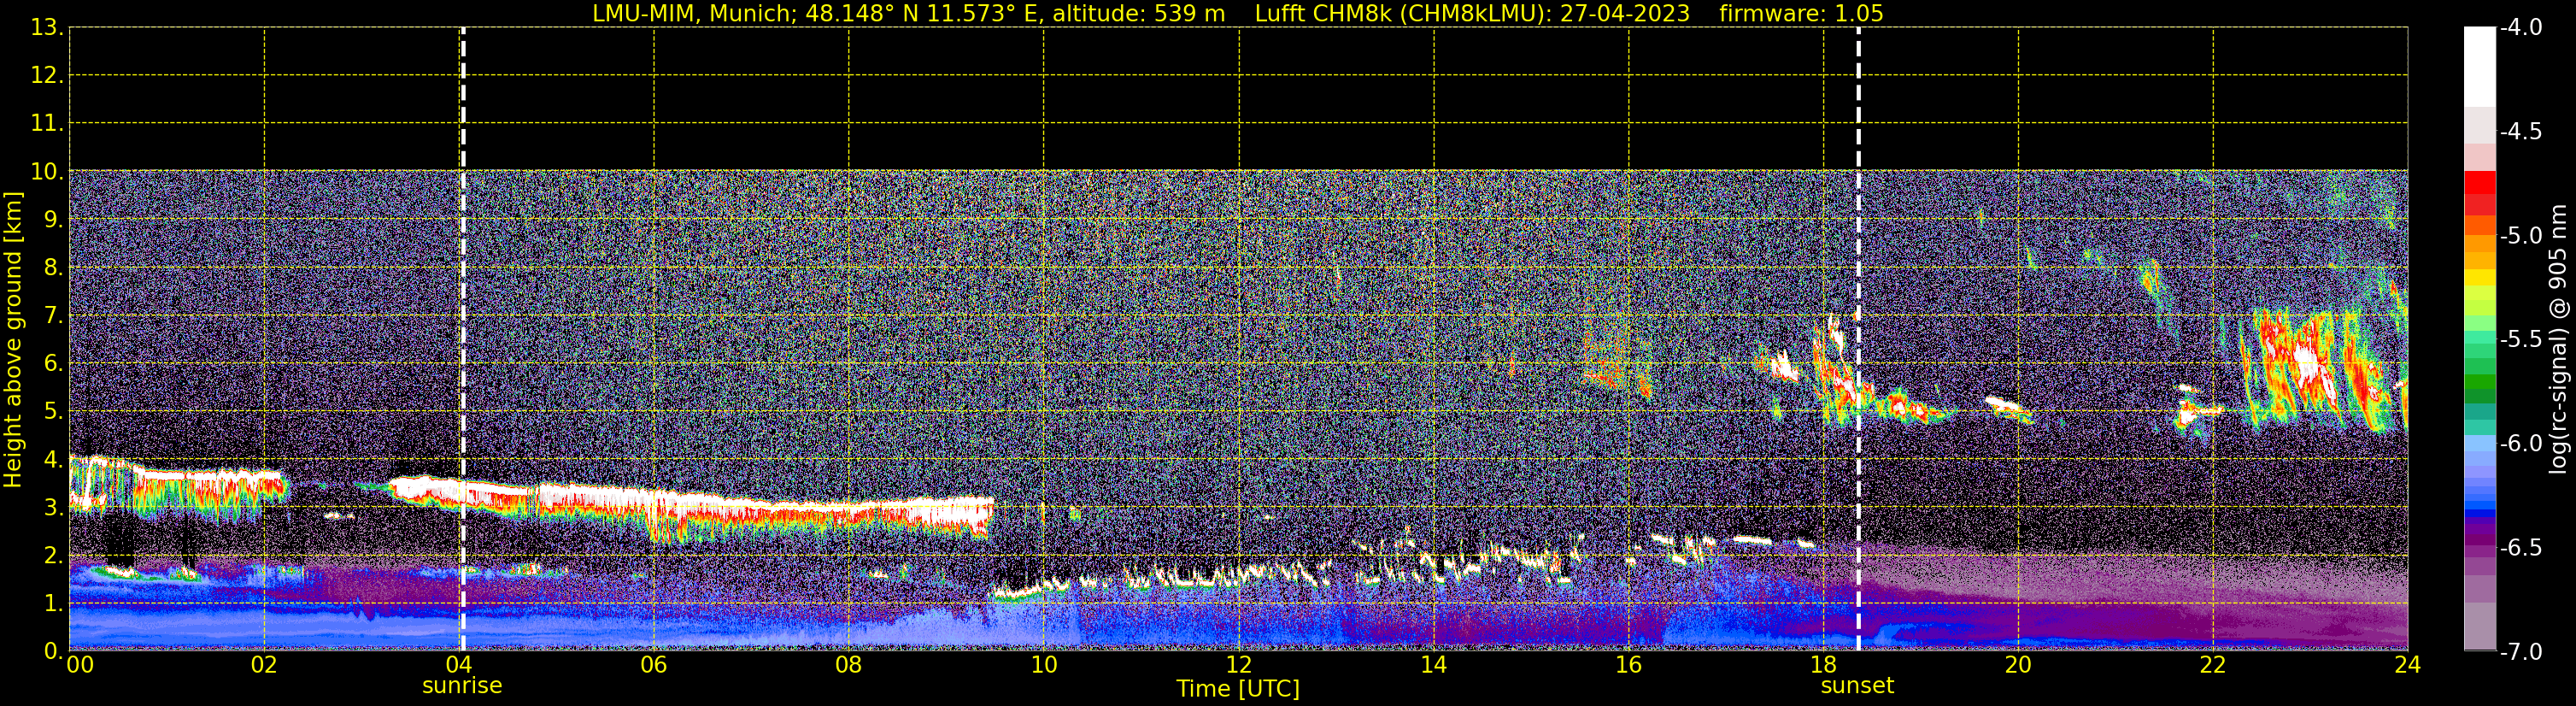Click the '24' time axis tick label
2576x706 pixels.
(2407, 665)
